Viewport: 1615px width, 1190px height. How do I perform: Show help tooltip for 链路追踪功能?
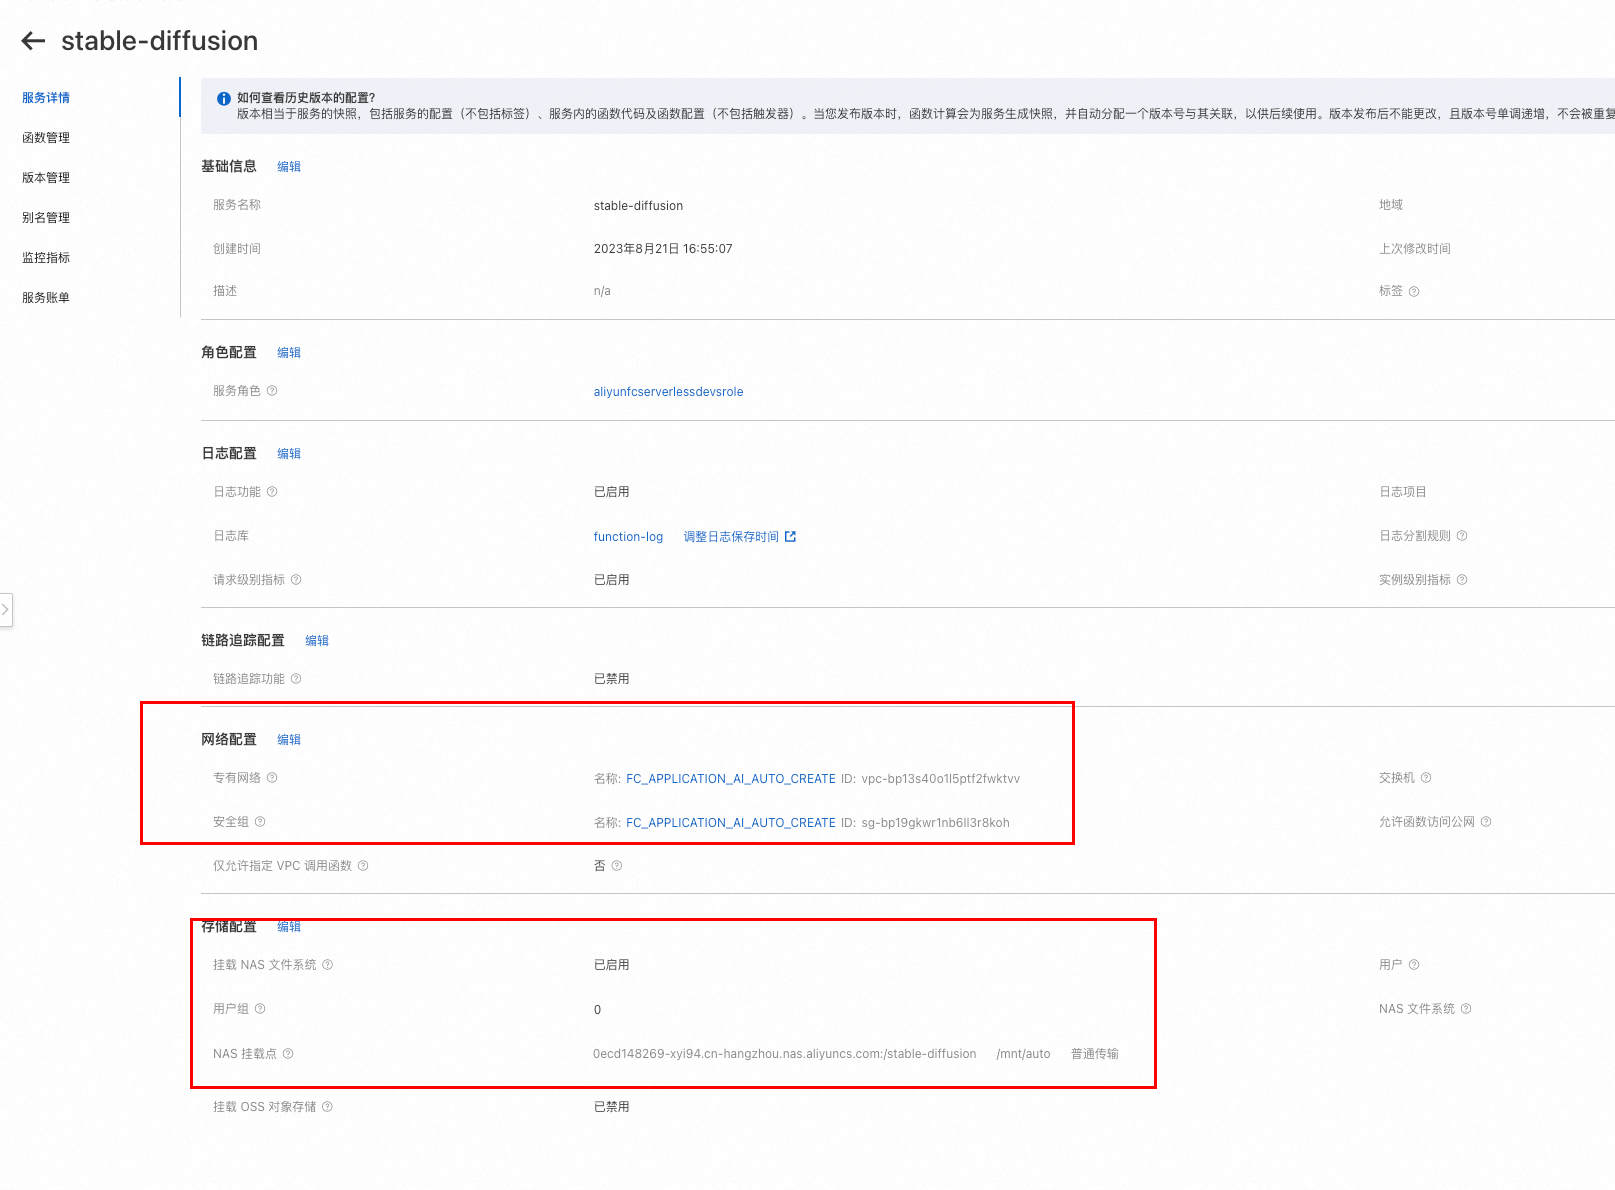click(x=296, y=679)
